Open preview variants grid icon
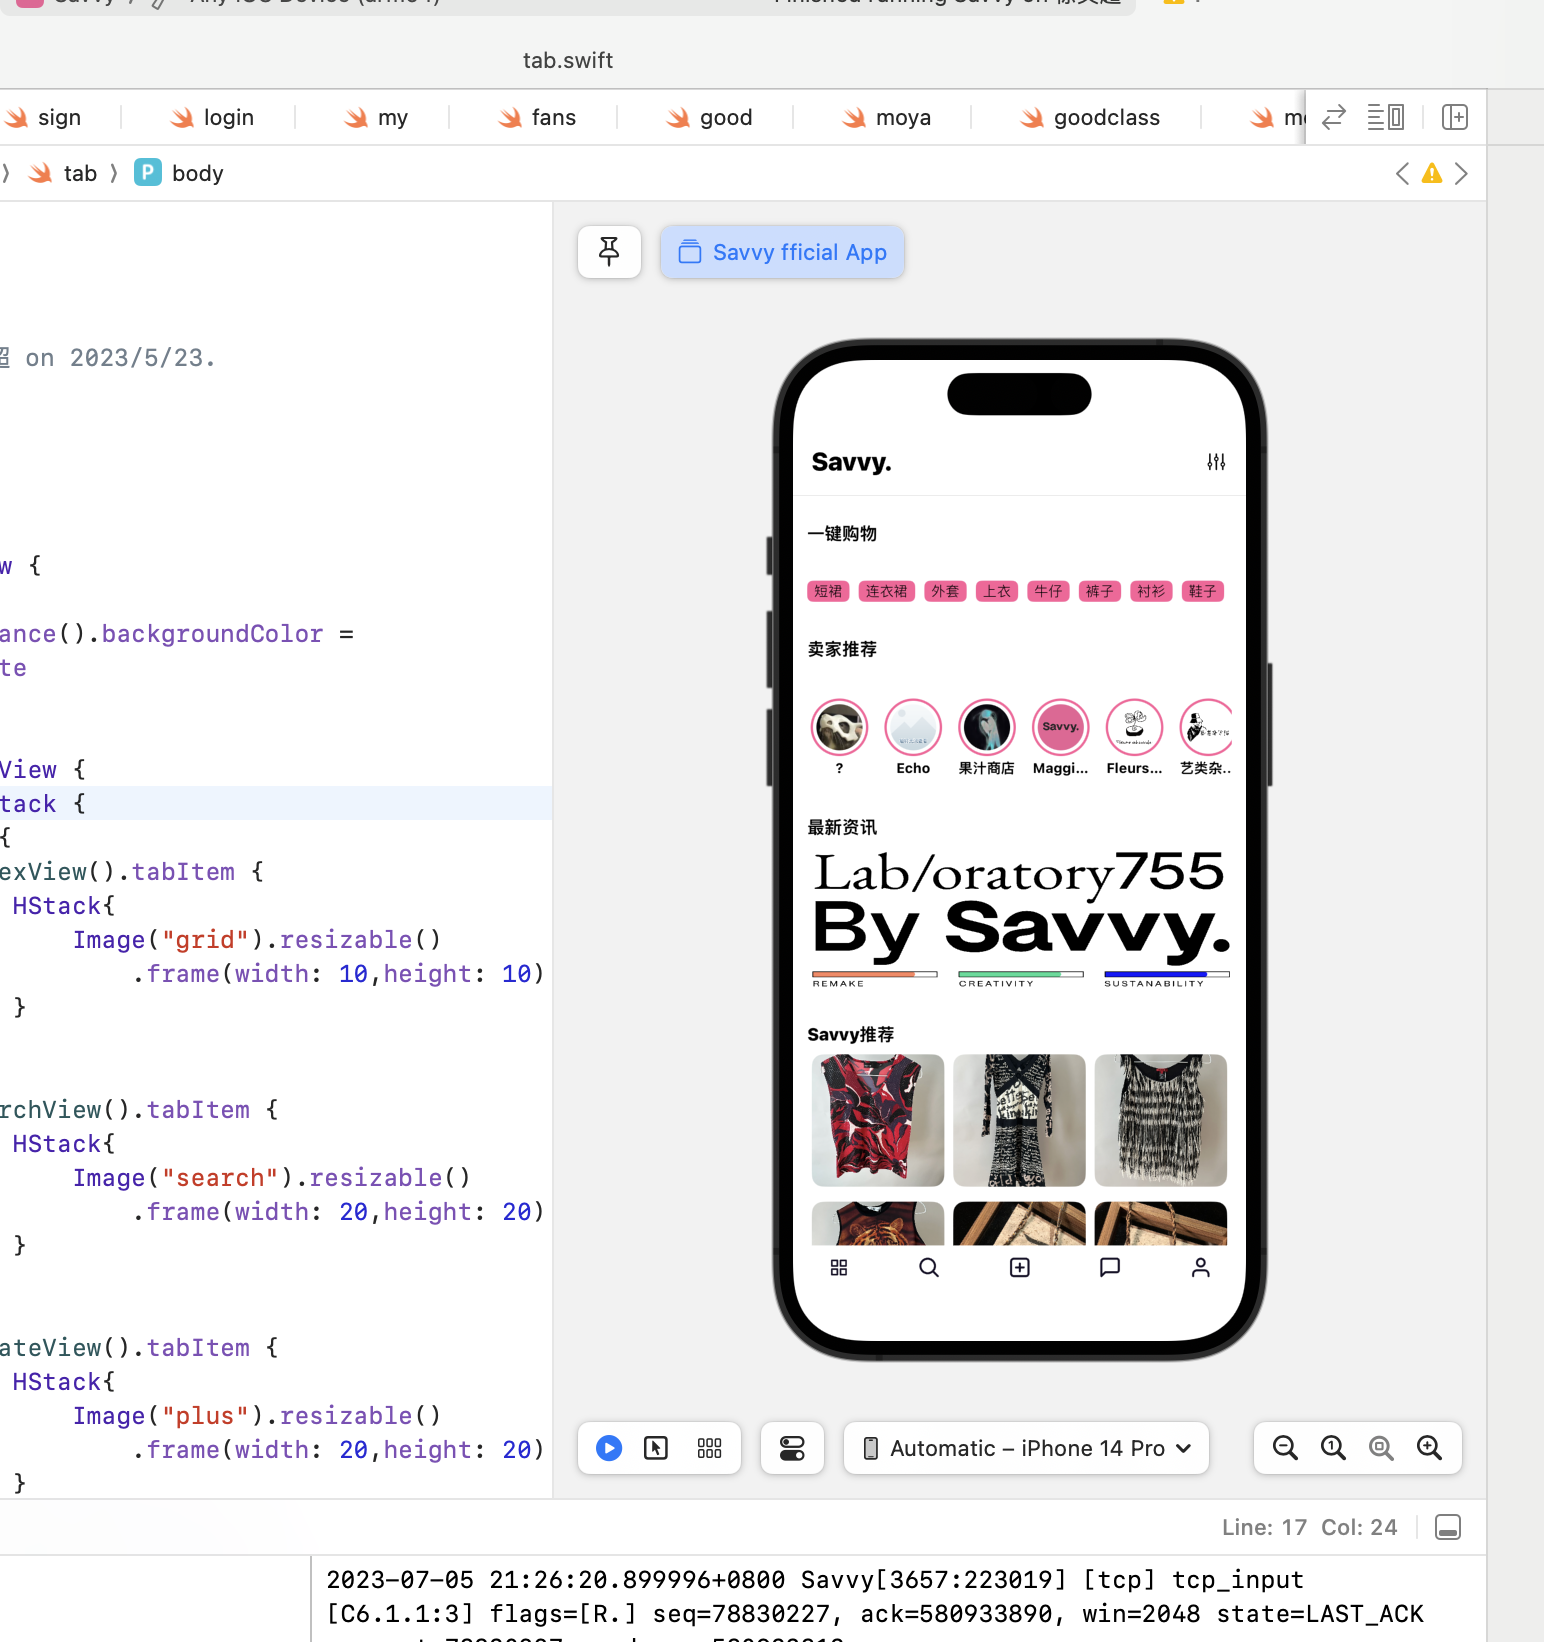The height and width of the screenshot is (1642, 1544). pos(710,1448)
